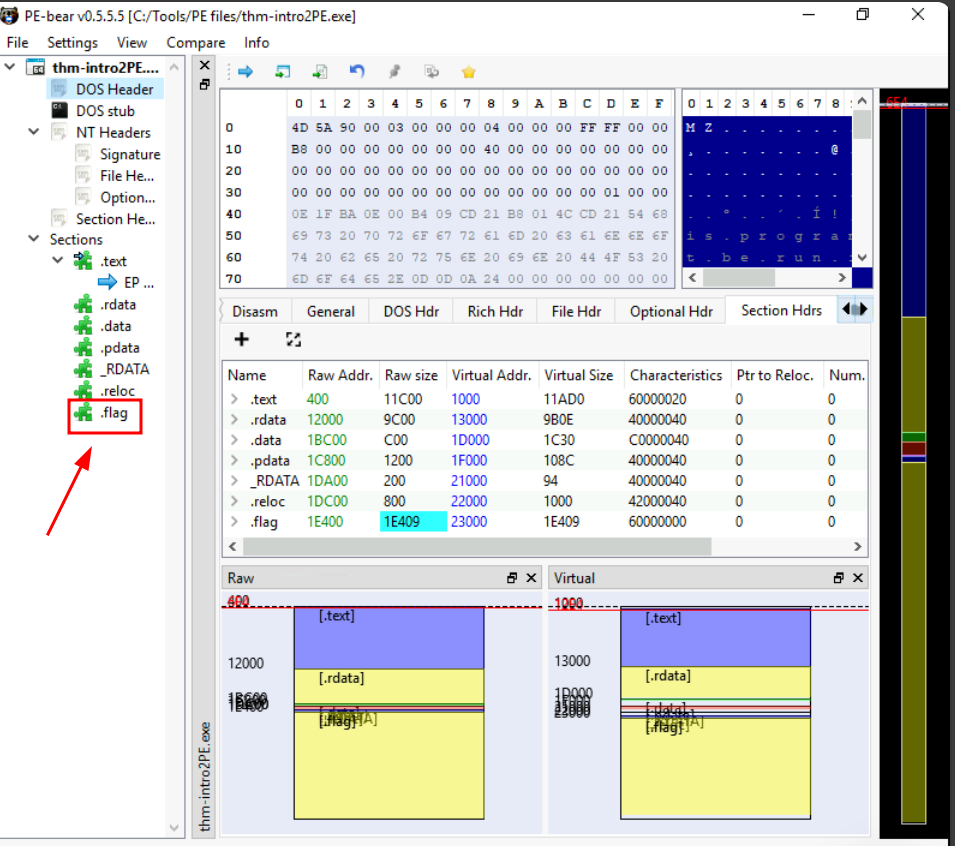Expand the .rdata row in section table
Screen dimensions: 955x846
click(234, 420)
